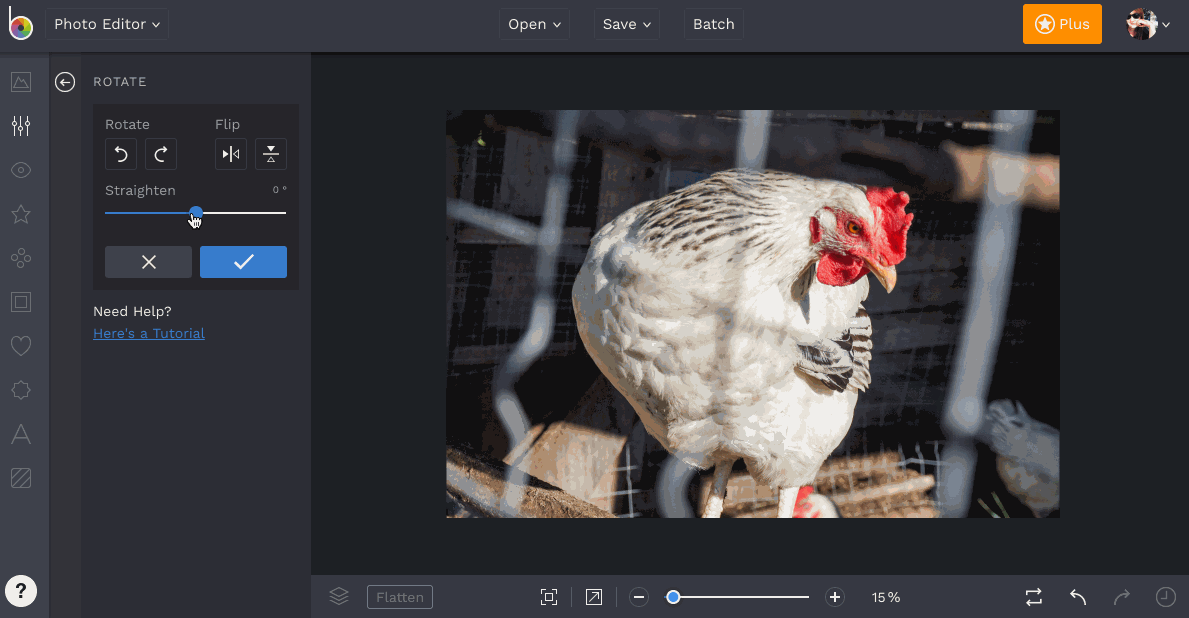Select the Edit sliders sidebar tool

point(21,126)
